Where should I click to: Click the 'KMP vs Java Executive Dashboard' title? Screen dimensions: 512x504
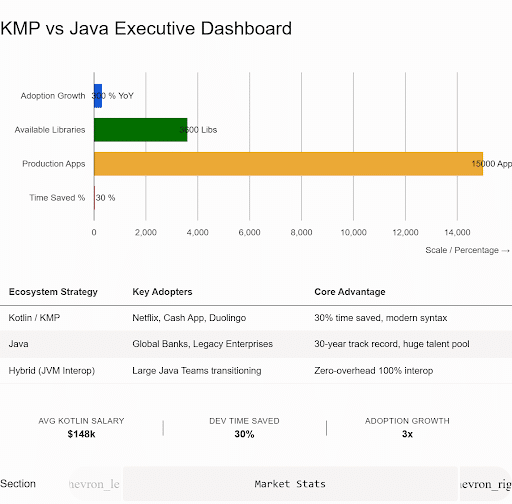(146, 28)
